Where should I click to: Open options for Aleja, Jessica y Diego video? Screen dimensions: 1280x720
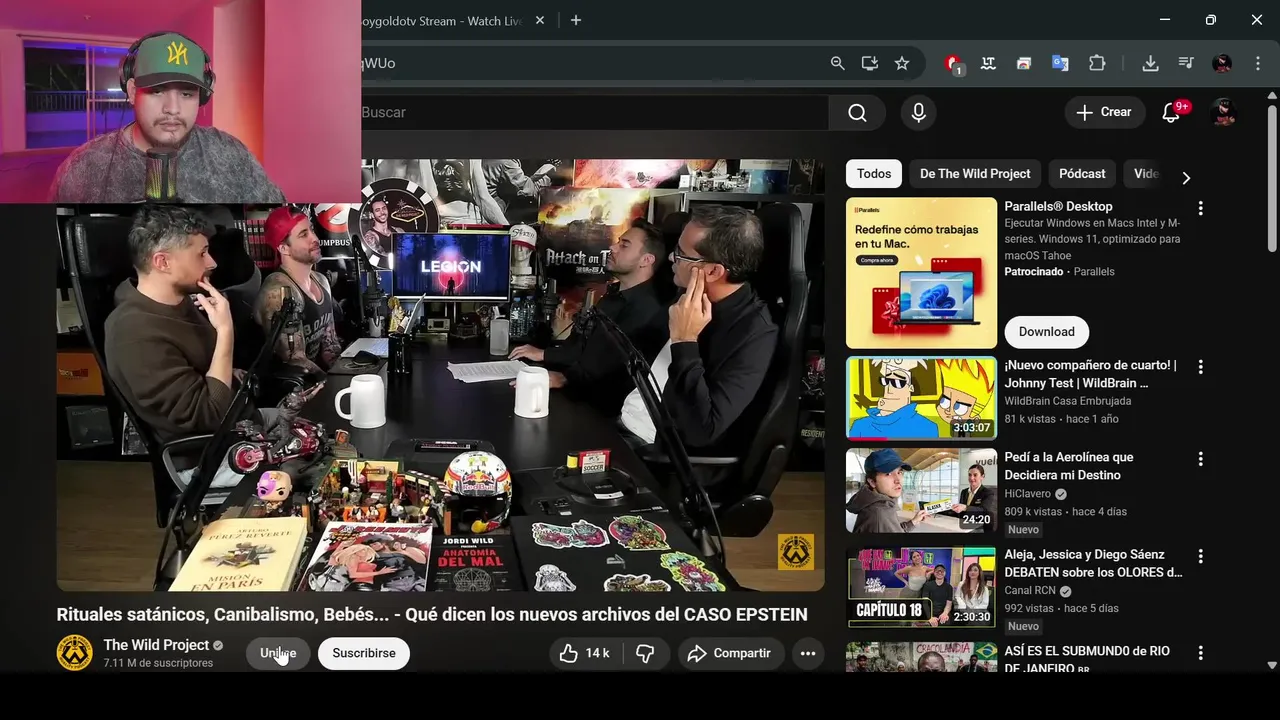pos(1200,556)
